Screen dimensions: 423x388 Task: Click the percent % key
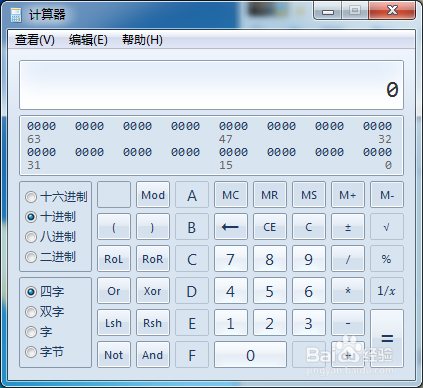tap(387, 259)
